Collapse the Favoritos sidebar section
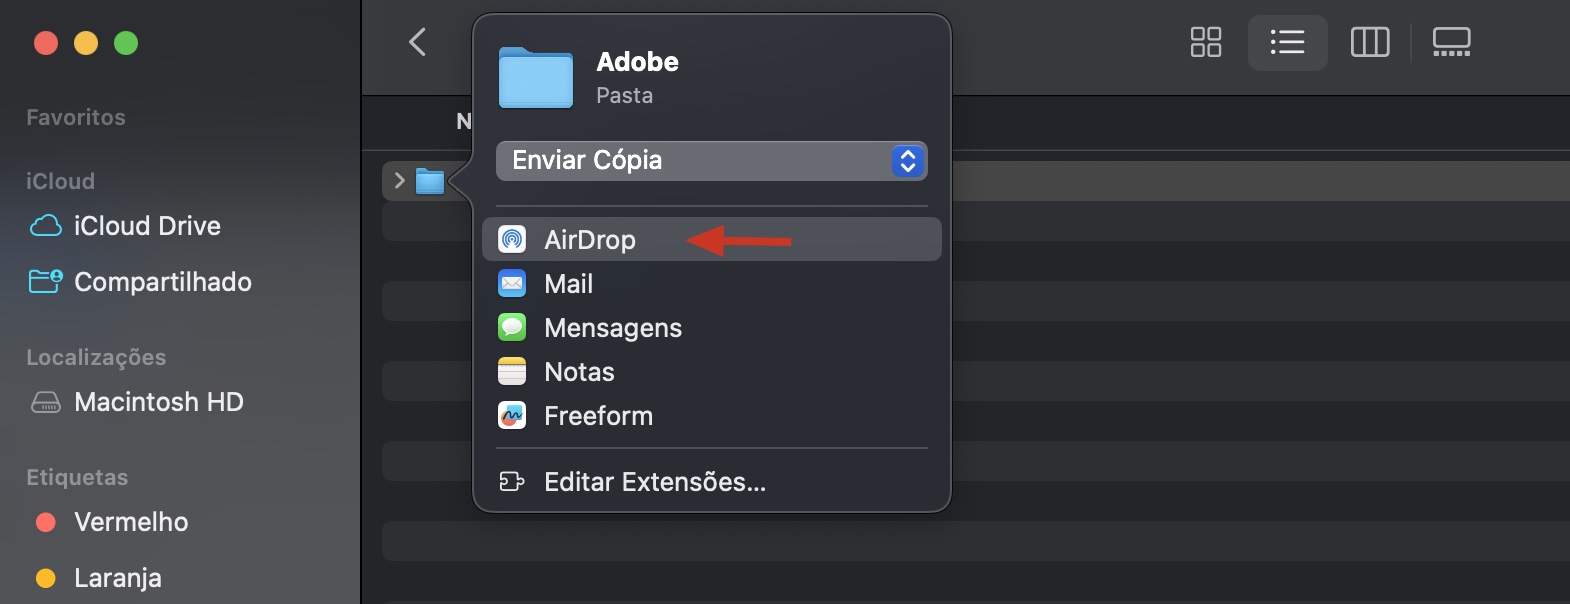 (x=75, y=117)
